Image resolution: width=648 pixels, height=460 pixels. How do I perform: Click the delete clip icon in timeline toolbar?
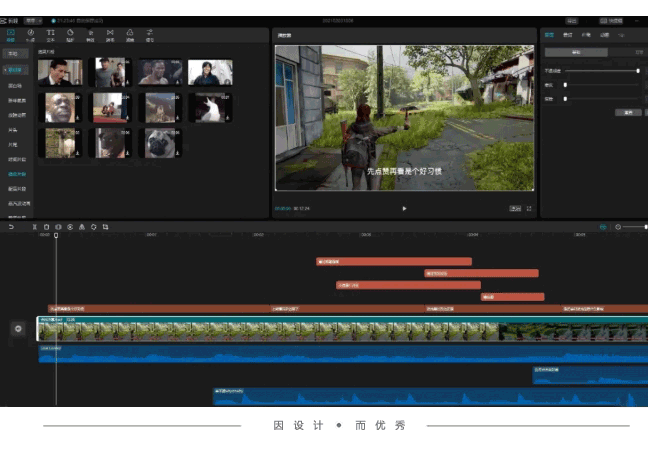click(x=45, y=227)
